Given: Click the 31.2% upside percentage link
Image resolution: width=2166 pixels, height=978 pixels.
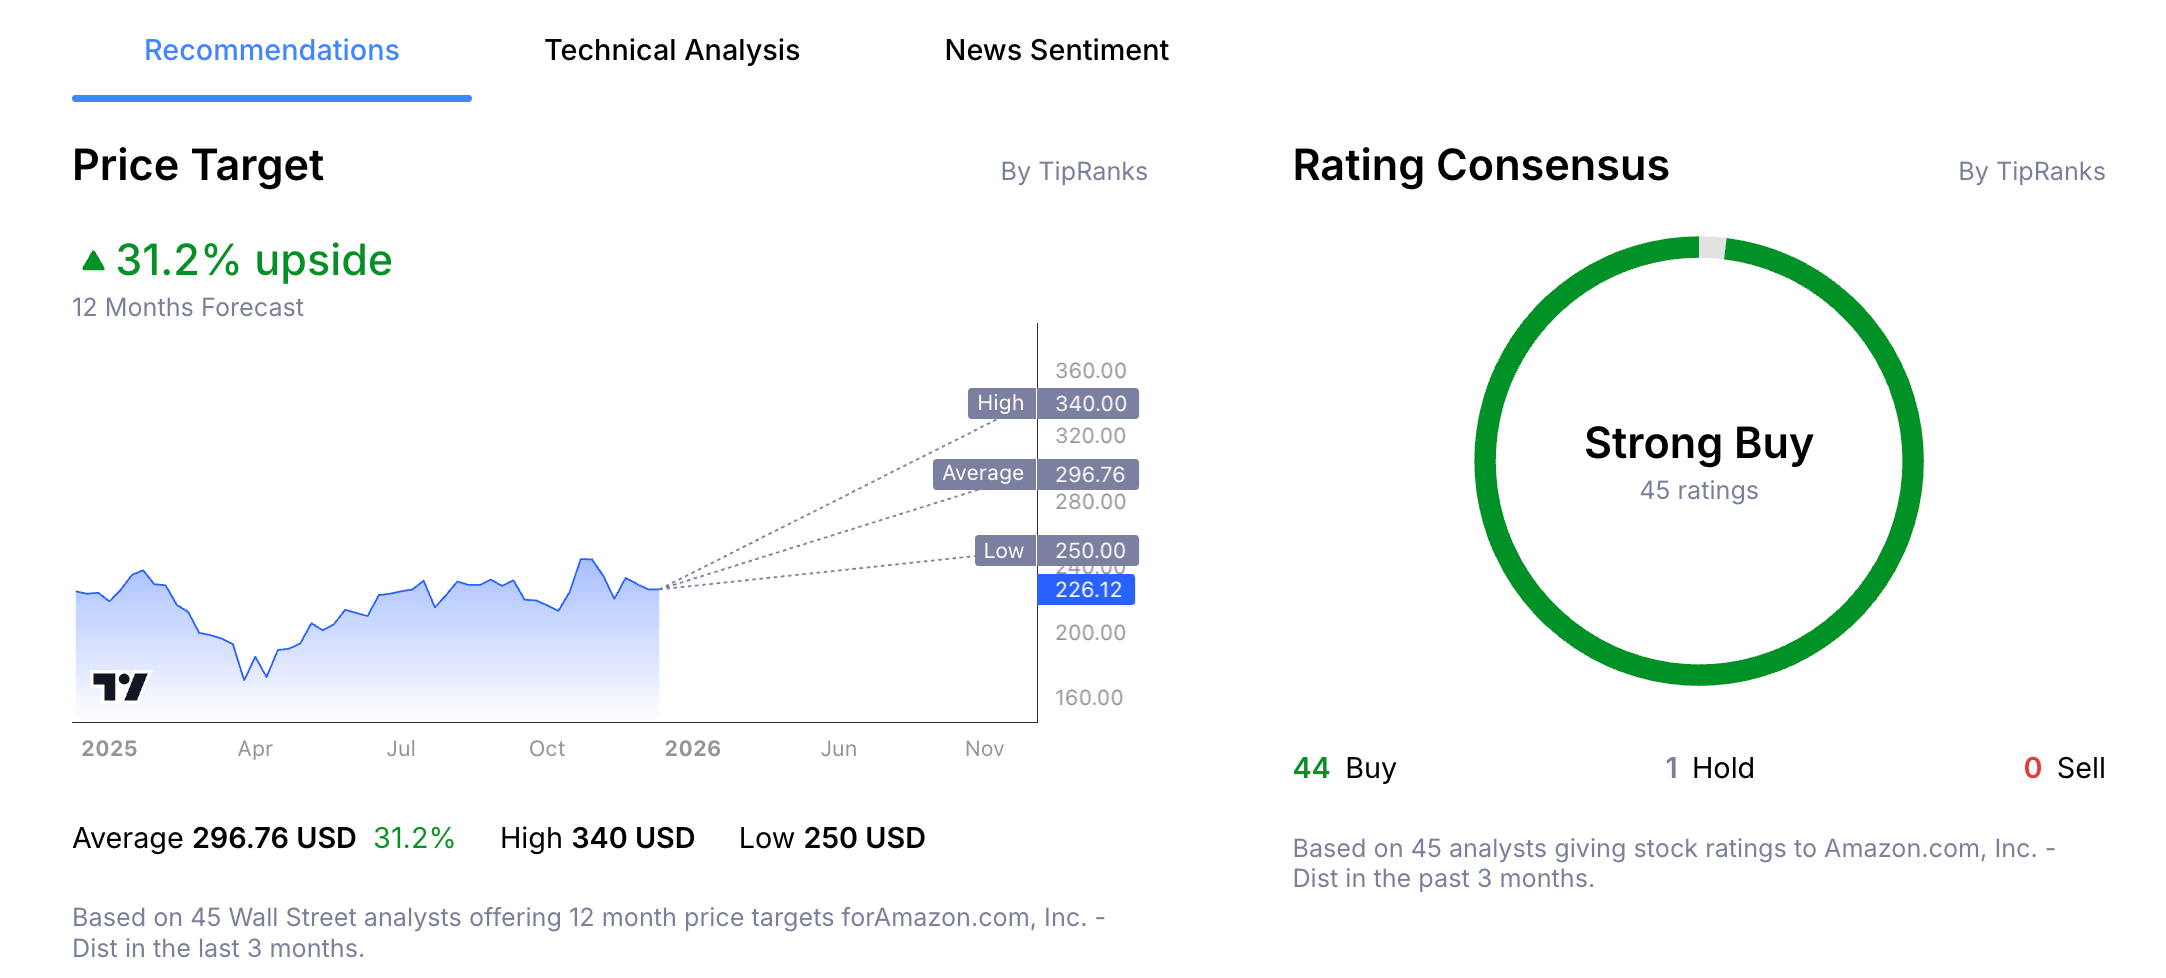Looking at the screenshot, I should click(x=252, y=259).
